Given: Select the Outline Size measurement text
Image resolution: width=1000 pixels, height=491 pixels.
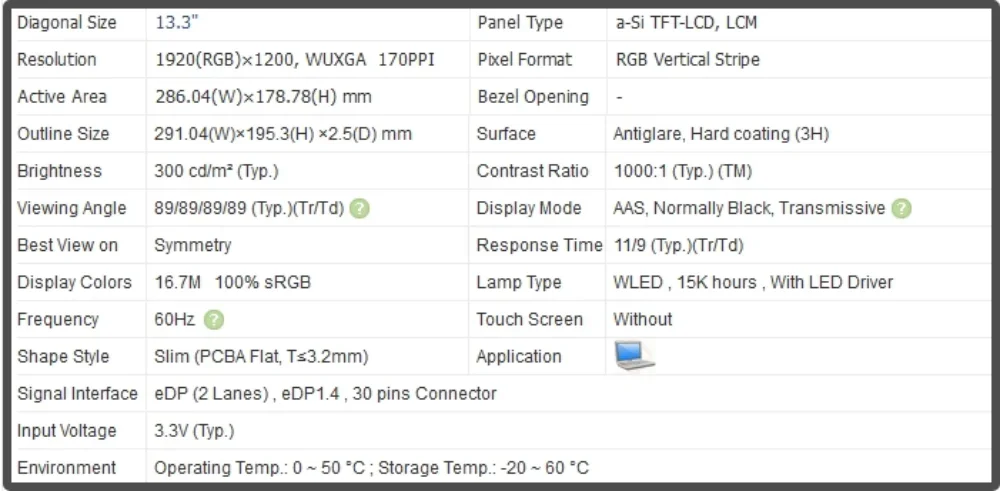Looking at the screenshot, I should 282,134.
